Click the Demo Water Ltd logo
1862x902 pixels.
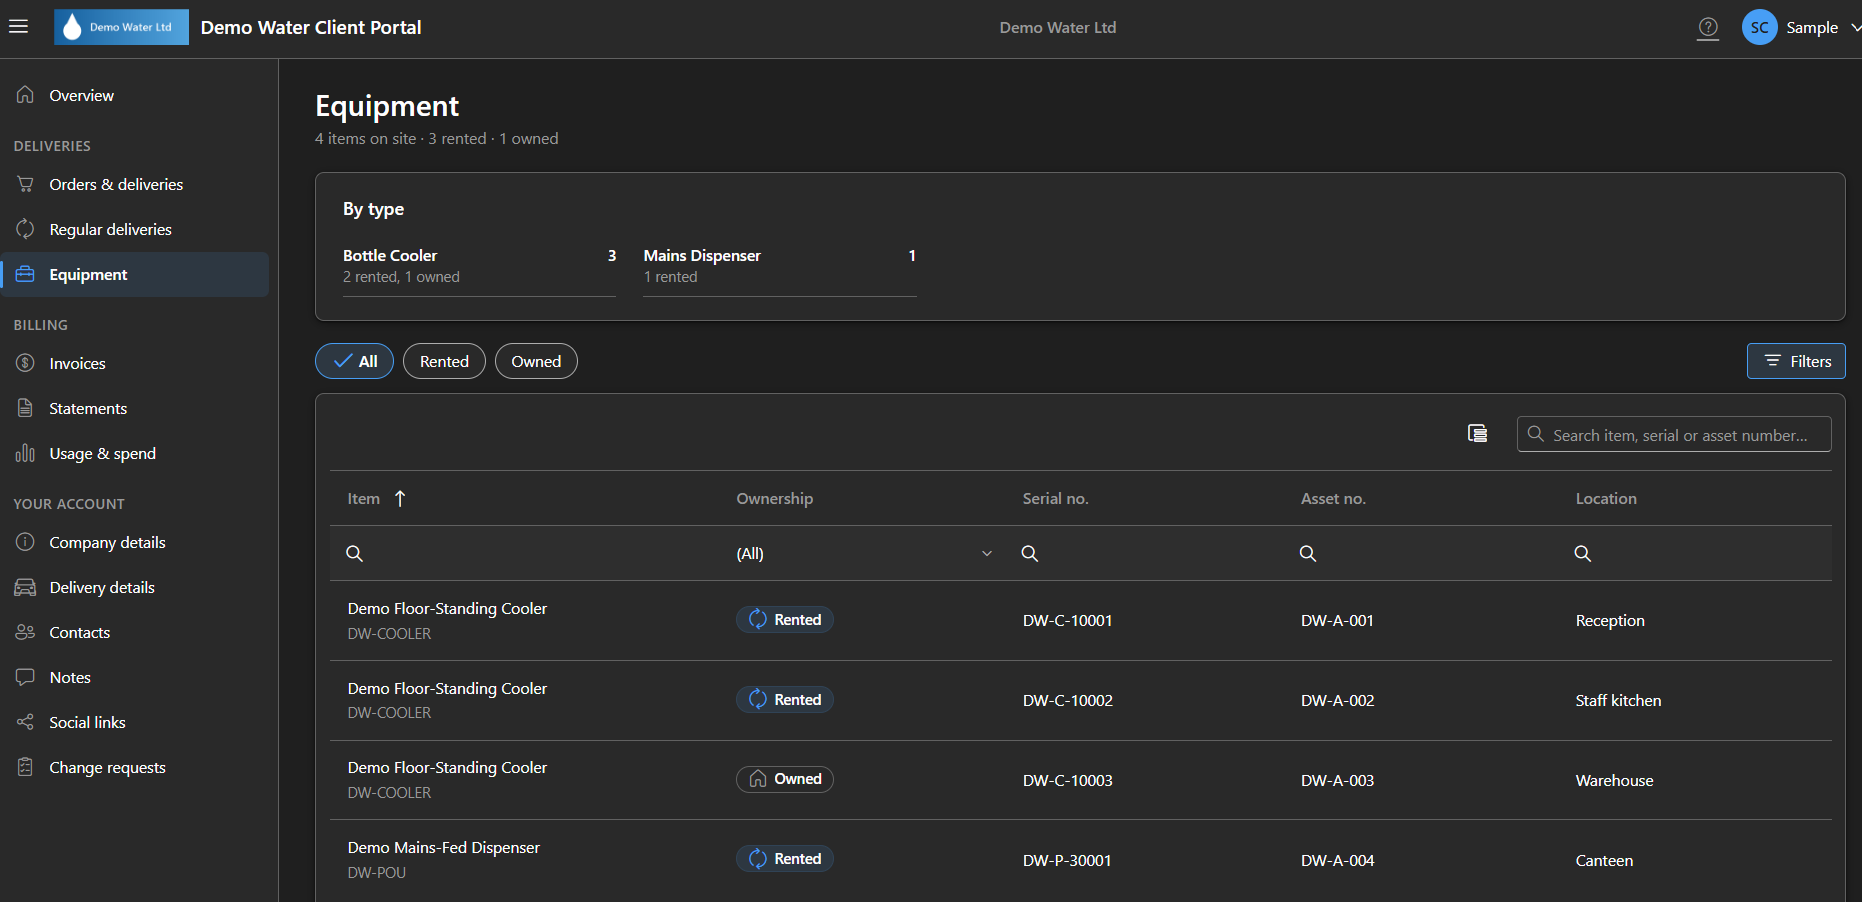(121, 27)
